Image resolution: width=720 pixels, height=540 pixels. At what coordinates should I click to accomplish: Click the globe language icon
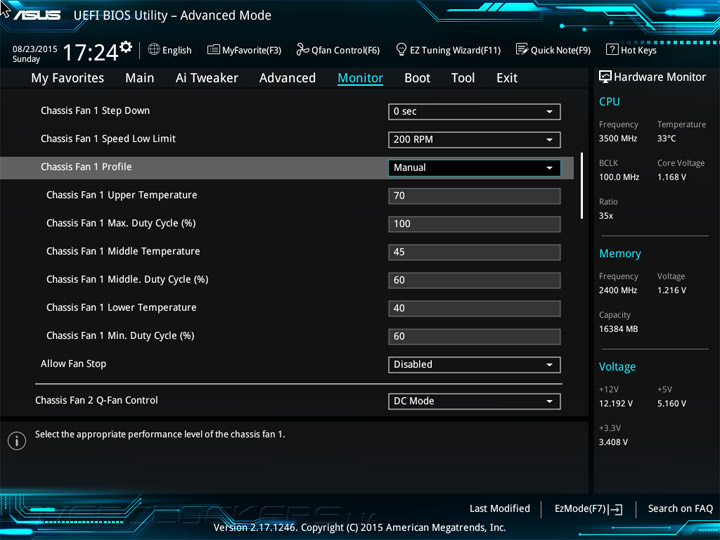(x=154, y=49)
